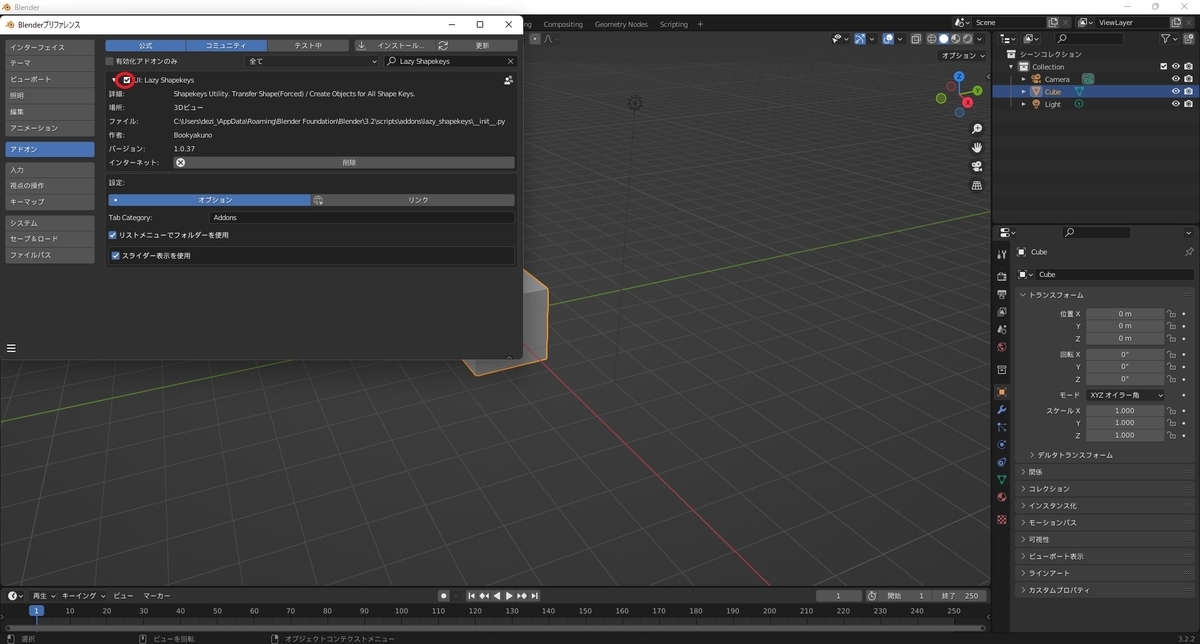1200x644 pixels.
Task: Hide Cube object with eye icon
Action: (1175, 91)
